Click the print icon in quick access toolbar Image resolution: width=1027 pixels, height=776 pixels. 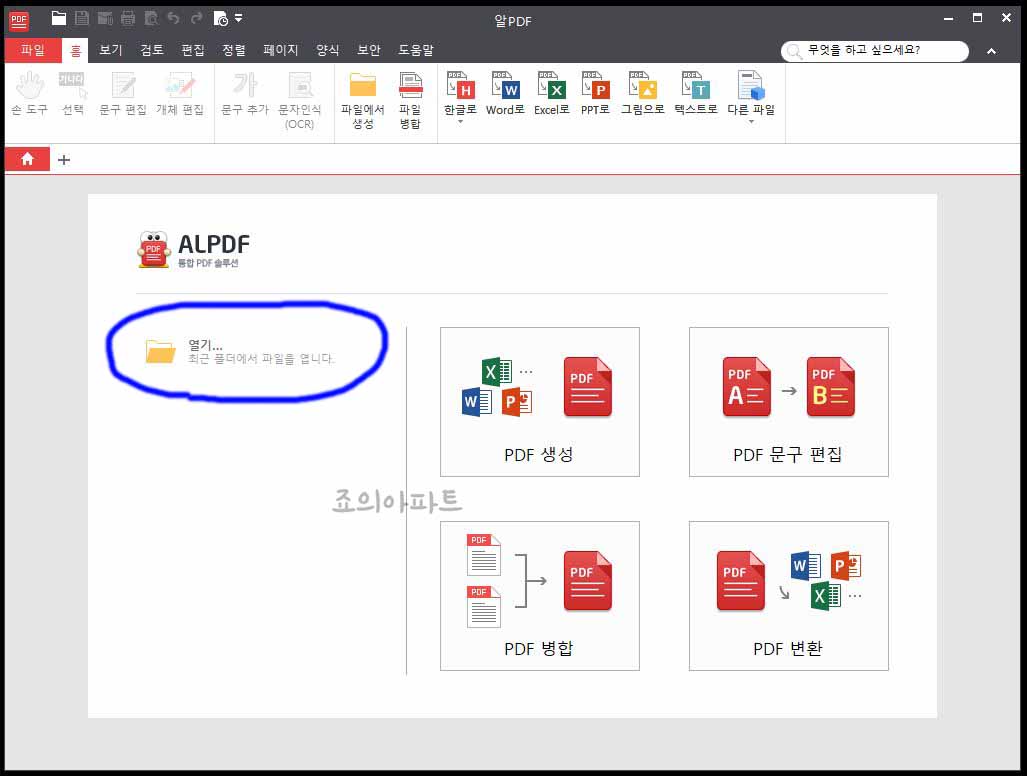pyautogui.click(x=128, y=18)
